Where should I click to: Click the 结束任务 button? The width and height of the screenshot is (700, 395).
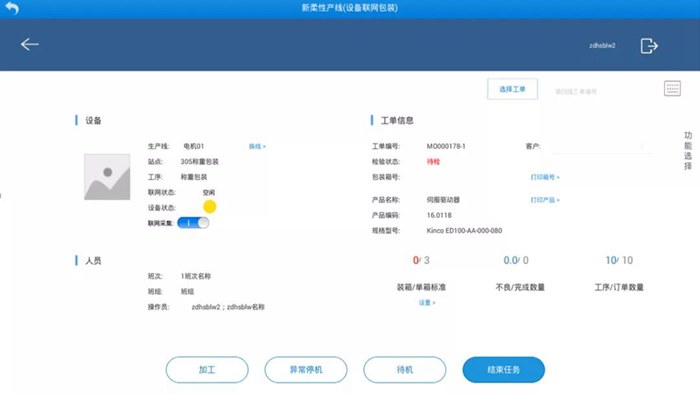(x=504, y=370)
